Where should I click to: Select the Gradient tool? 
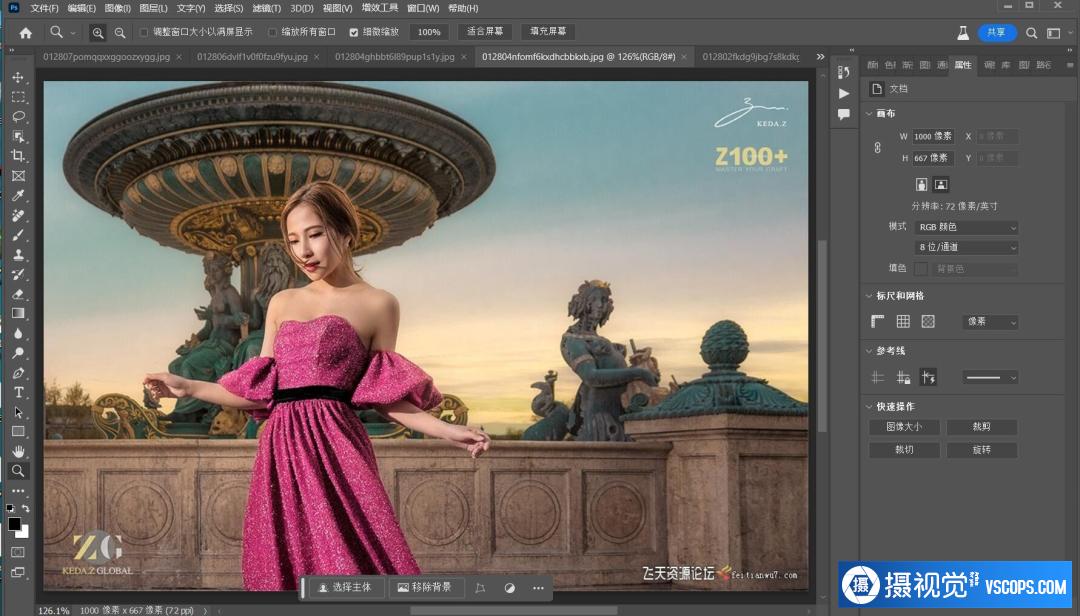(x=18, y=314)
